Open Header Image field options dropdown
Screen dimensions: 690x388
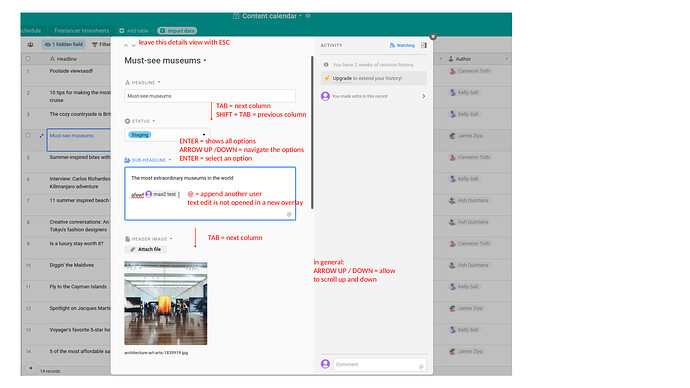point(171,239)
